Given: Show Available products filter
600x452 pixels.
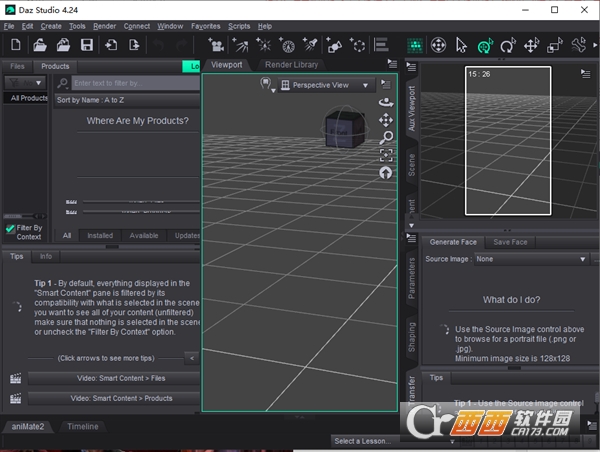Looking at the screenshot, I should (x=144, y=236).
